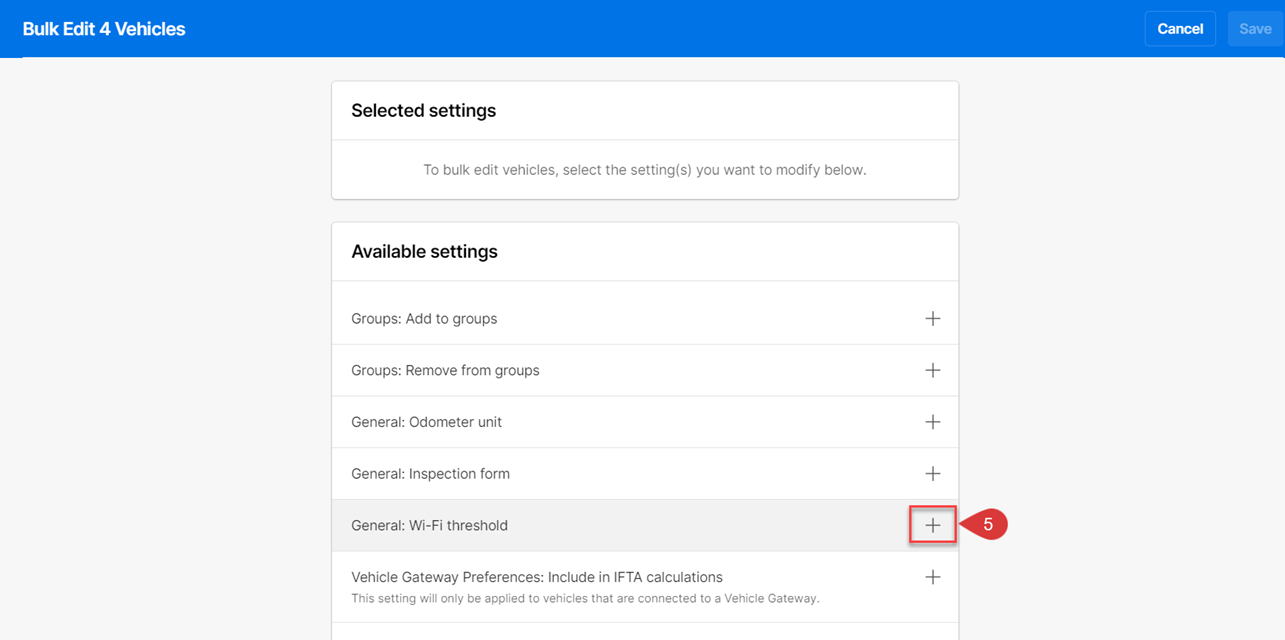Click the plus icon for Add to groups

tap(932, 318)
